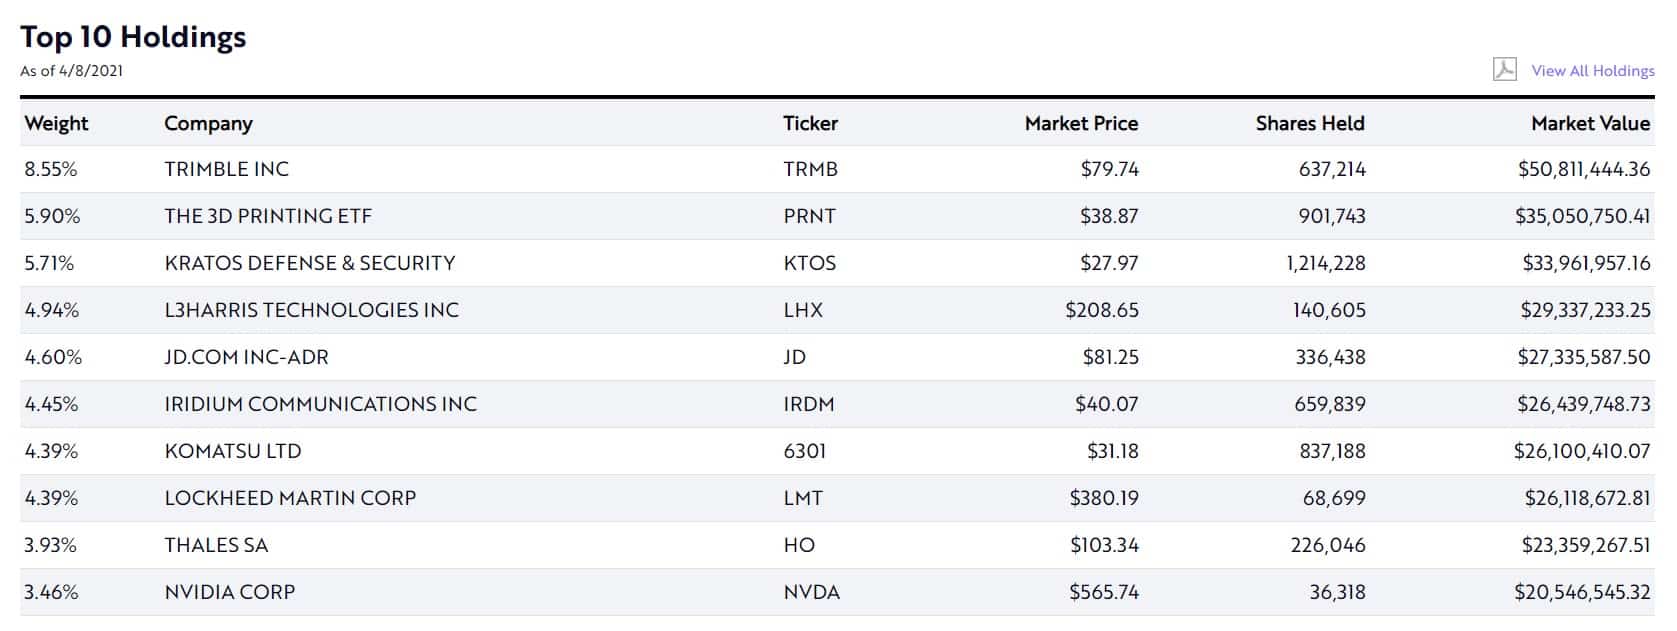The image size is (1677, 631).
Task: Open the View All Holdings link
Action: pyautogui.click(x=1593, y=70)
